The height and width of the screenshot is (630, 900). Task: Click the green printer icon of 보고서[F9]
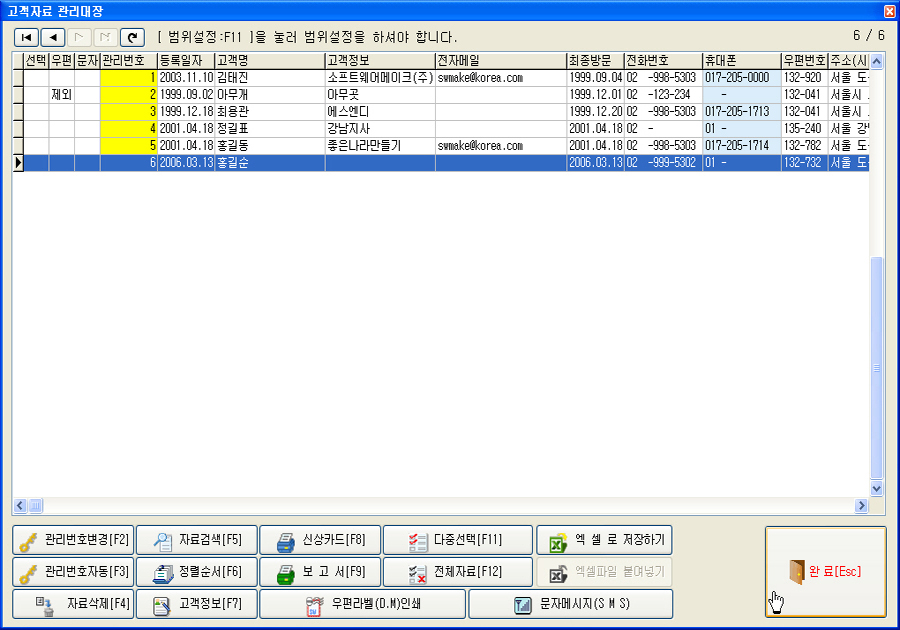coord(286,573)
